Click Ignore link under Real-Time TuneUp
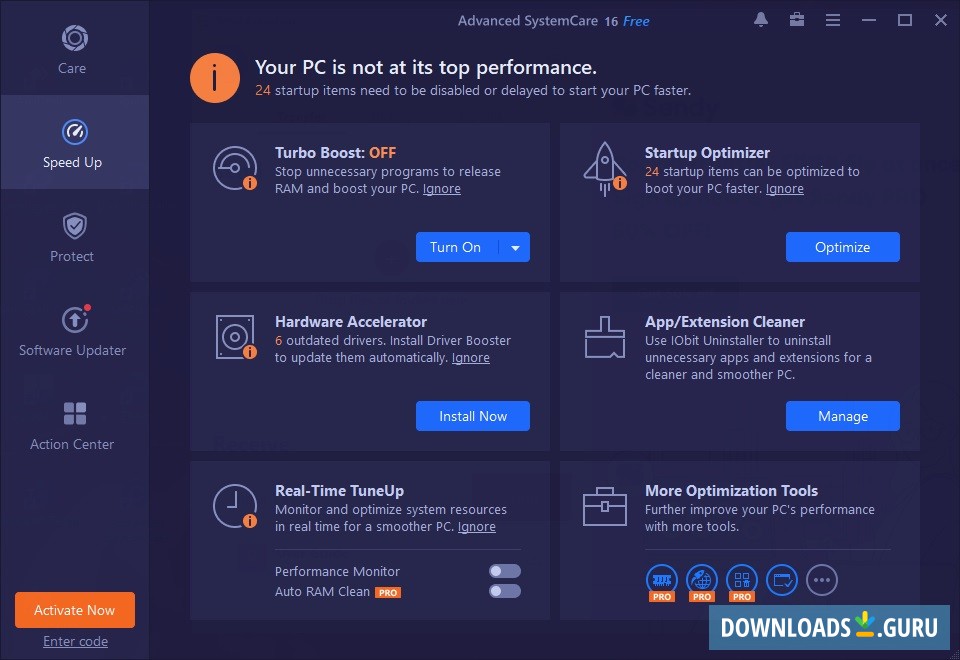 (x=476, y=527)
